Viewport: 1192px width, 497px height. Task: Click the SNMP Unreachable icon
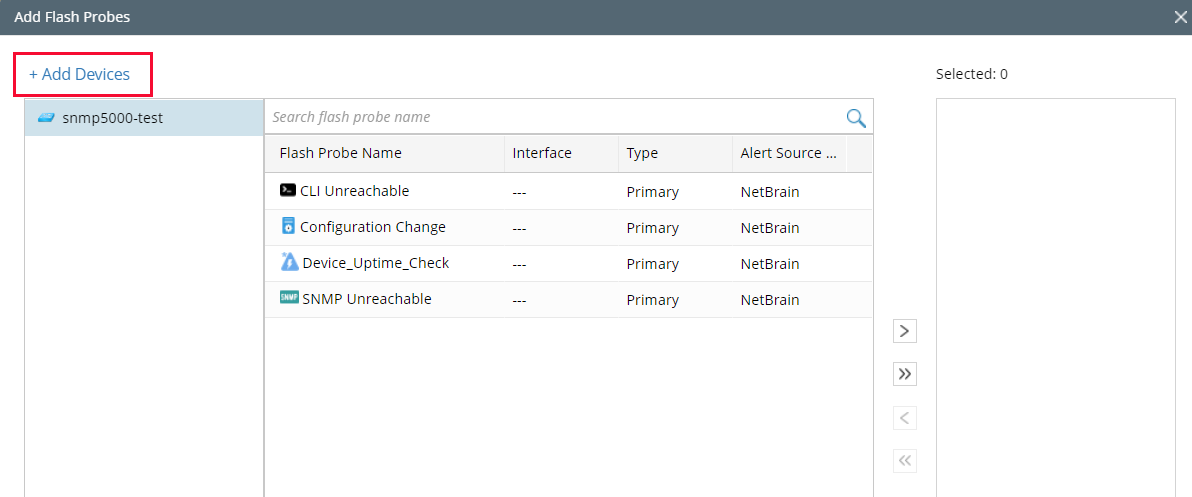coord(289,298)
